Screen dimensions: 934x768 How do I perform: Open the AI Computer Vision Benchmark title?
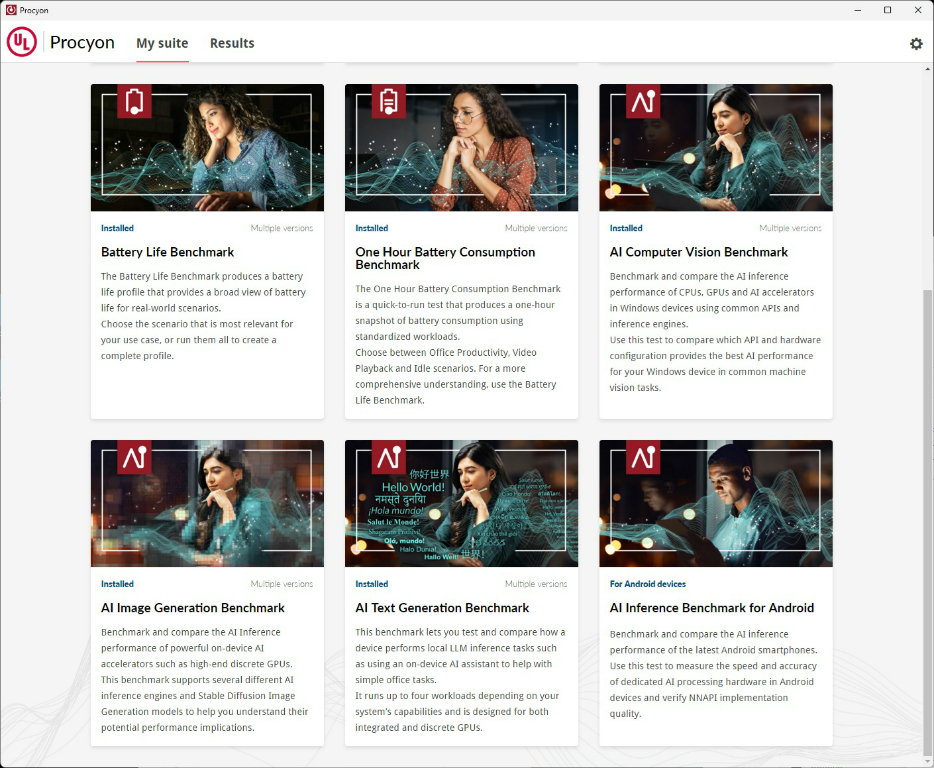[x=699, y=252]
